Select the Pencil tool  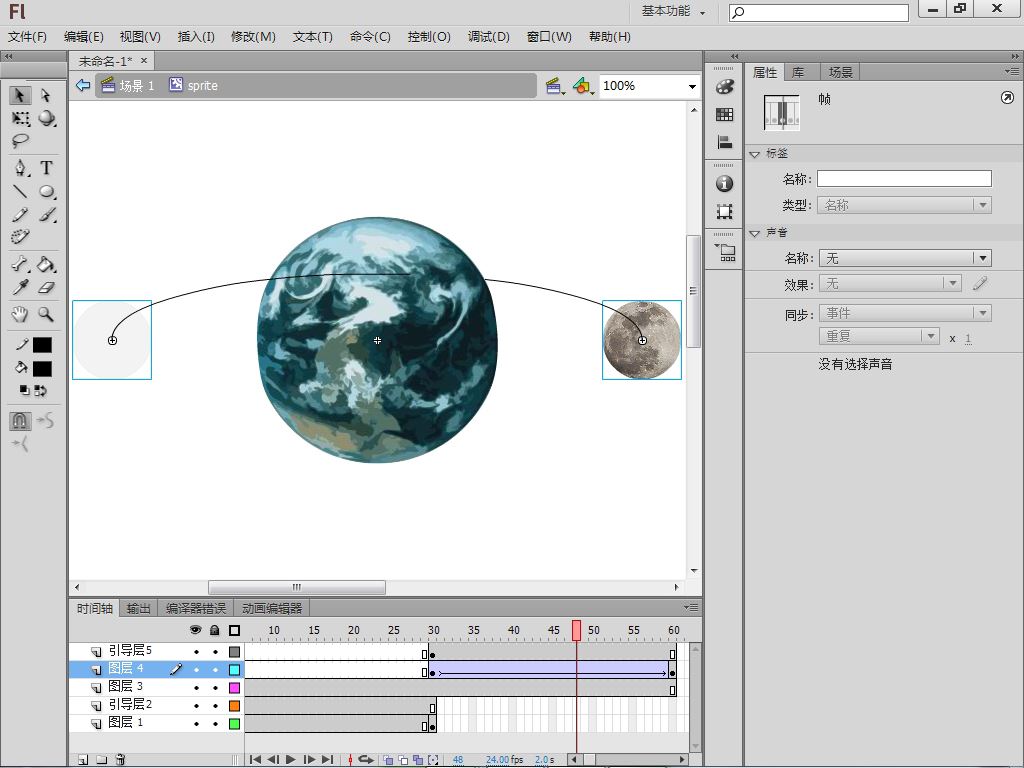tap(20, 214)
